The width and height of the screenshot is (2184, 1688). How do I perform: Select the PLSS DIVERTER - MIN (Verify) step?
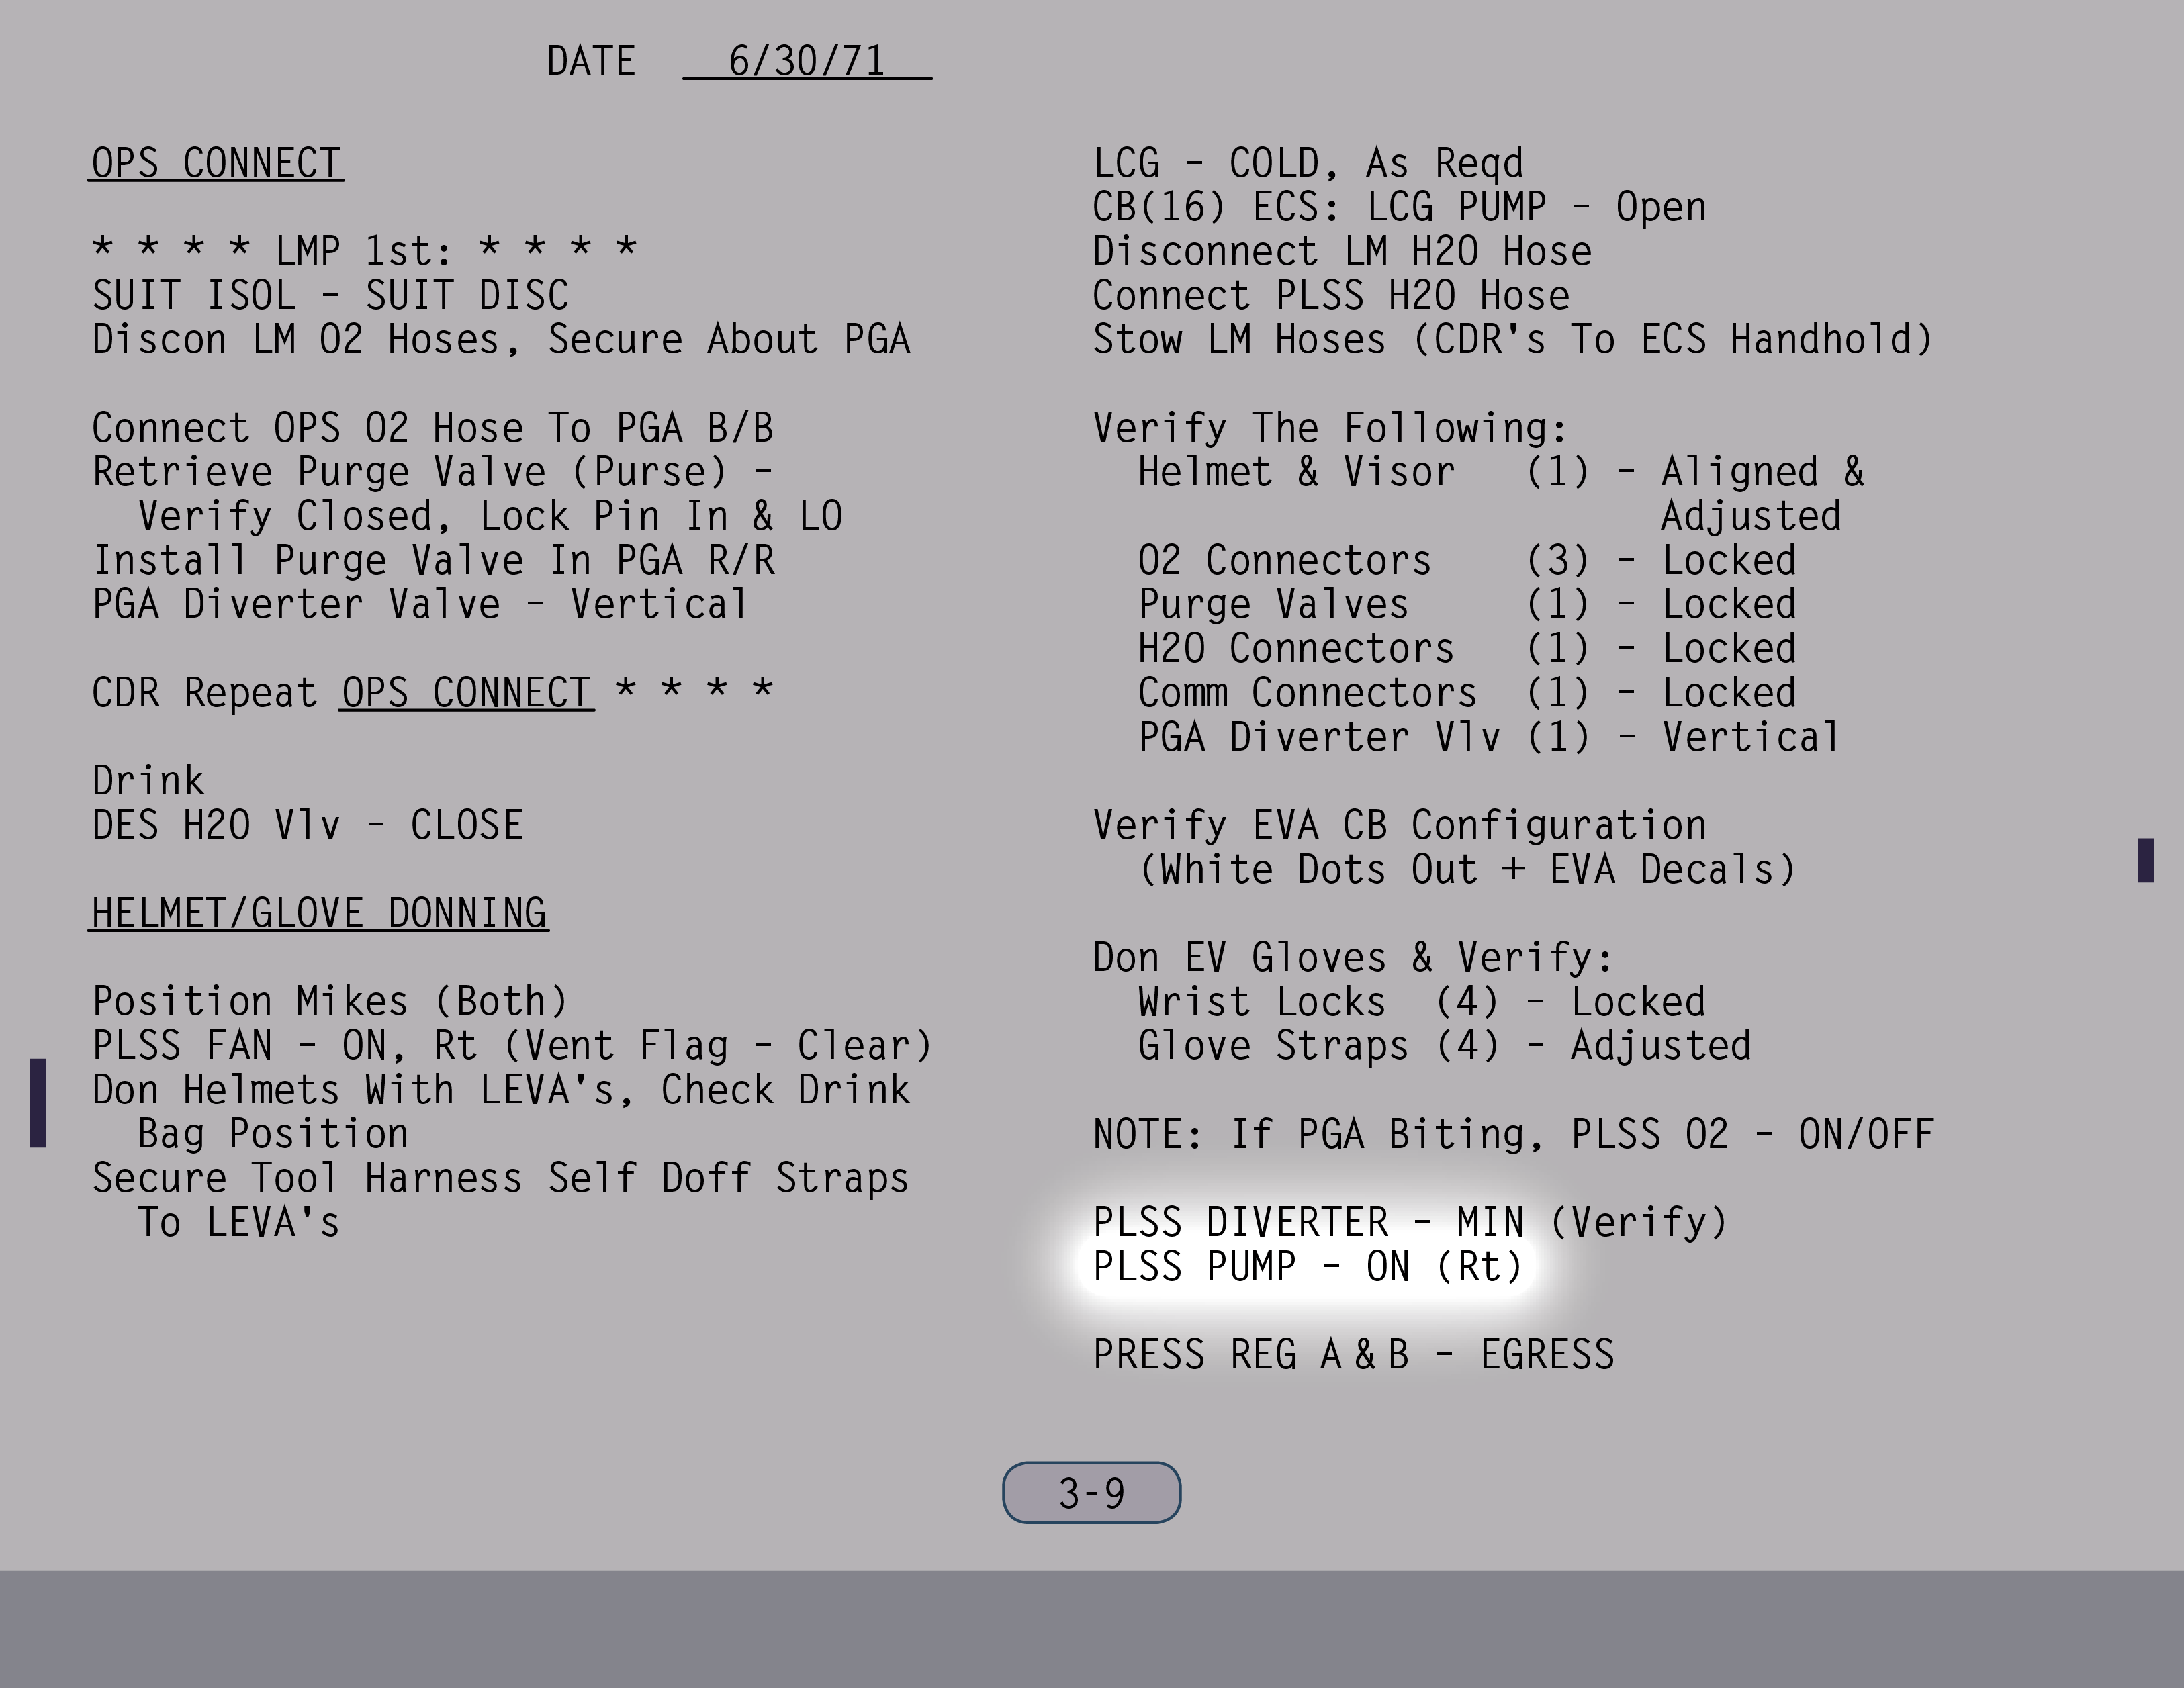click(1409, 1222)
